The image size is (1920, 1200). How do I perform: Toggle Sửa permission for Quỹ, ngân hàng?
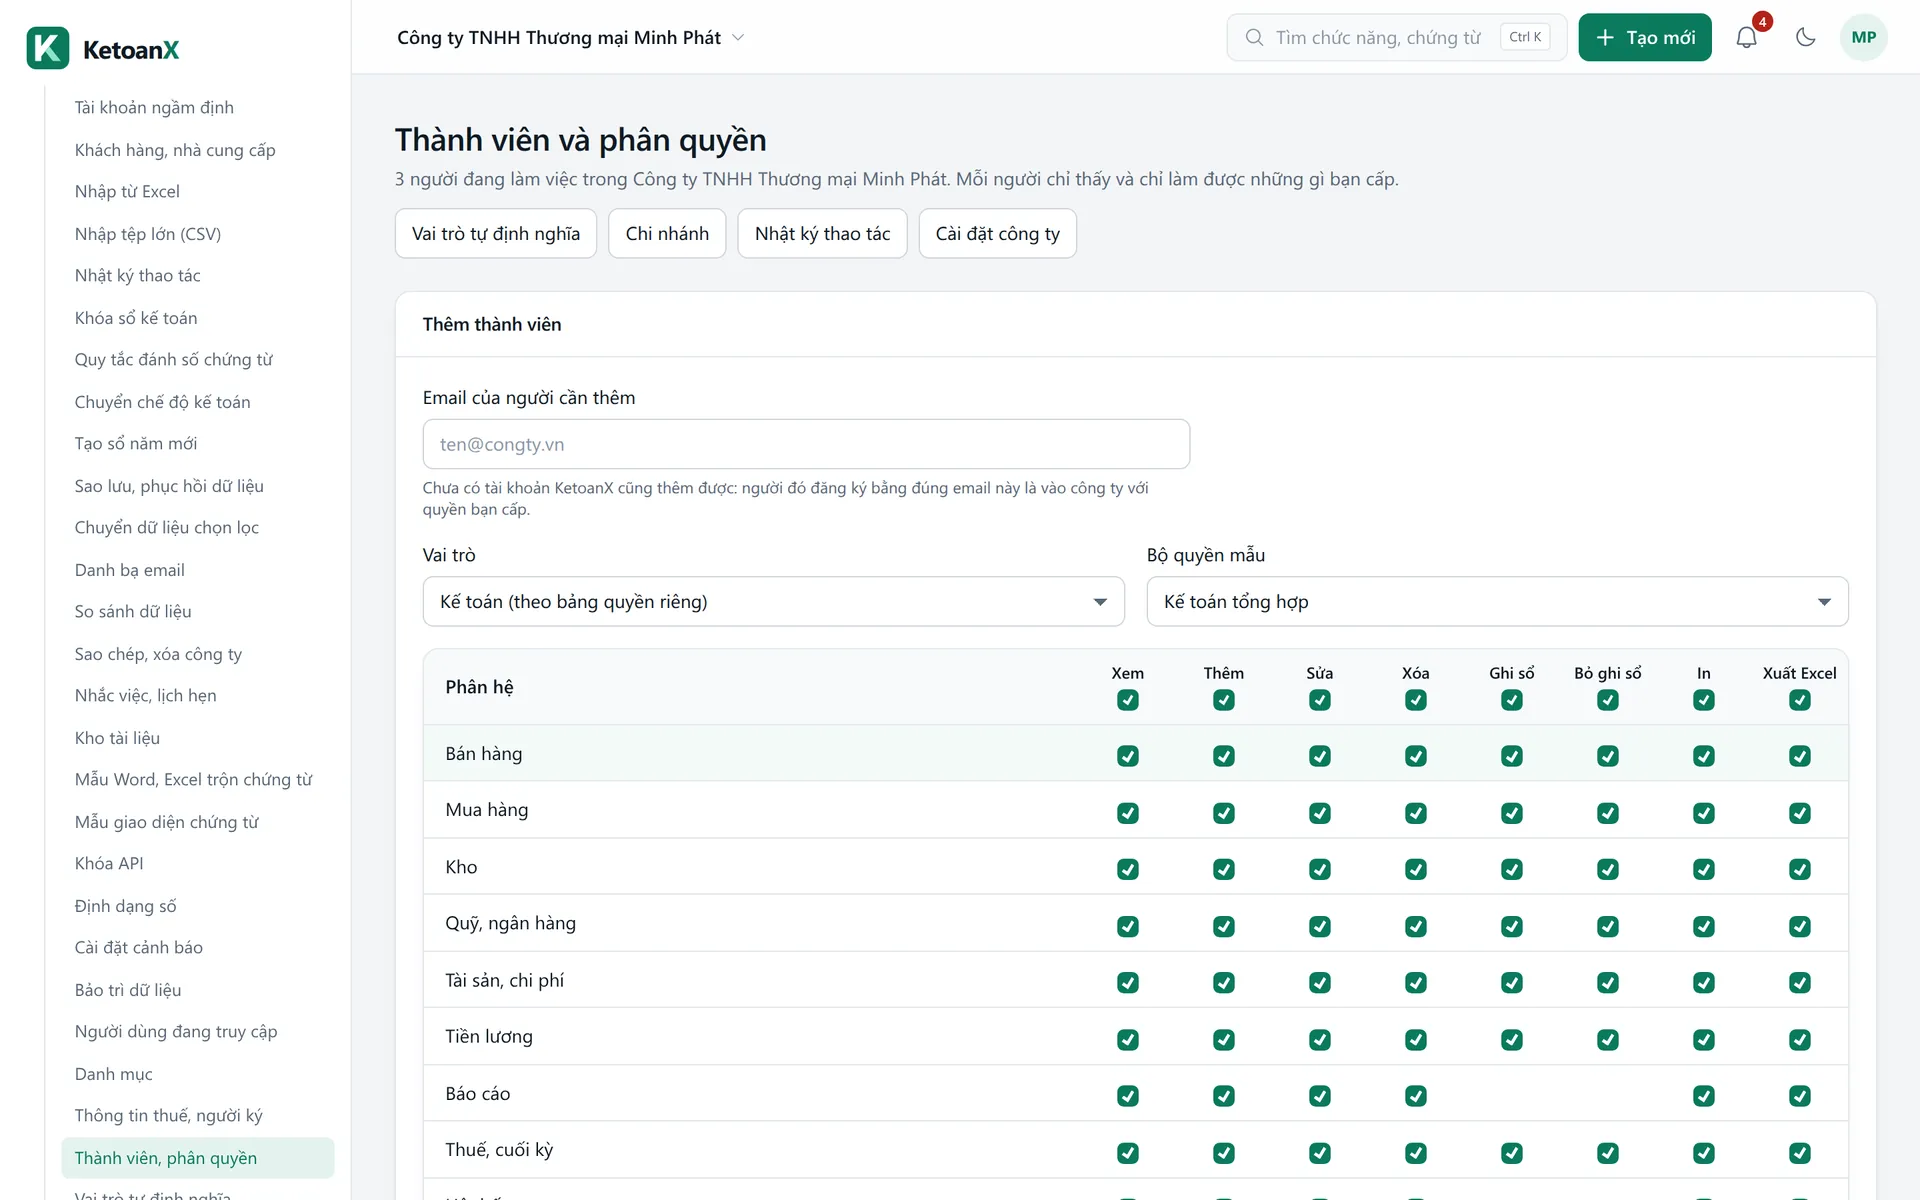(x=1319, y=926)
